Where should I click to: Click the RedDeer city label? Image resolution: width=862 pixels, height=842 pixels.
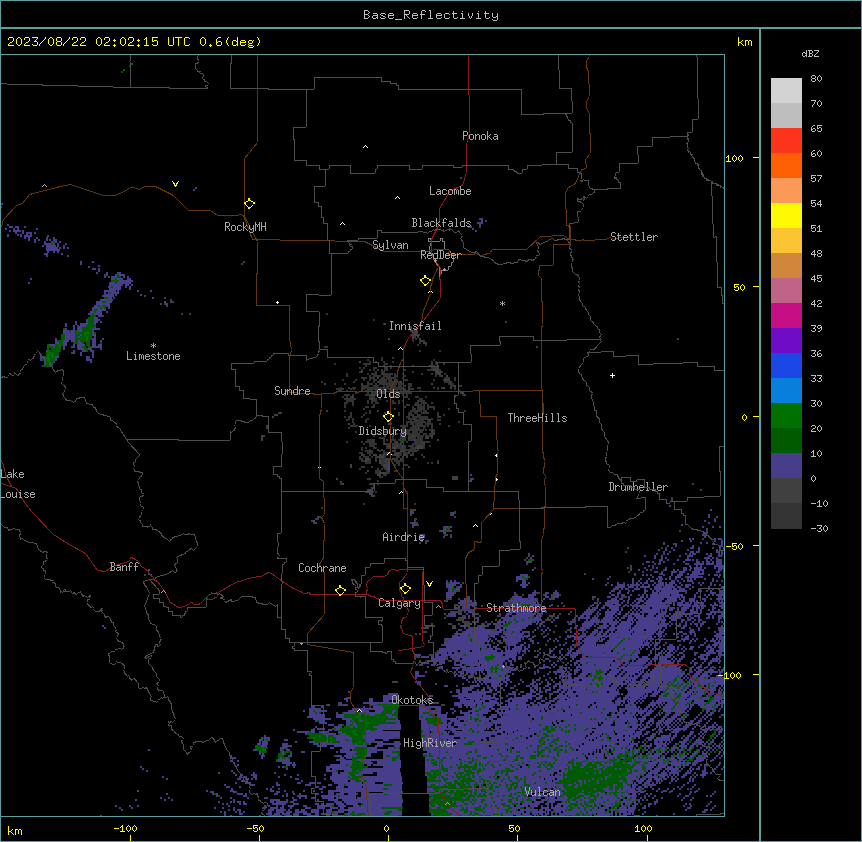[x=440, y=255]
